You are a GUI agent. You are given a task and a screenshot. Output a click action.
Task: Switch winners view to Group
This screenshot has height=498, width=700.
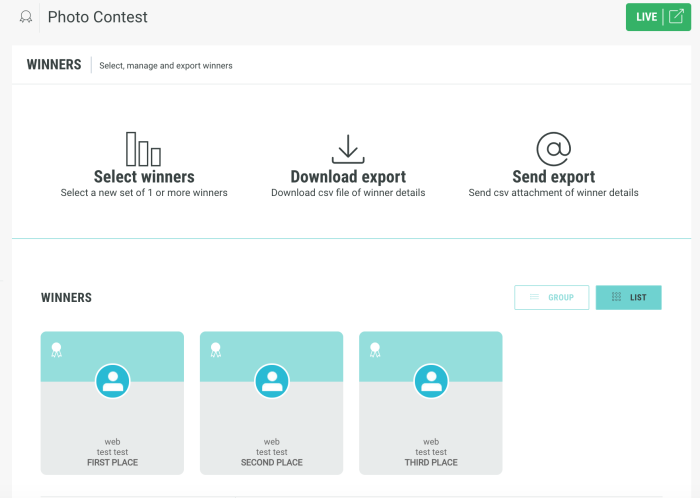pos(551,297)
